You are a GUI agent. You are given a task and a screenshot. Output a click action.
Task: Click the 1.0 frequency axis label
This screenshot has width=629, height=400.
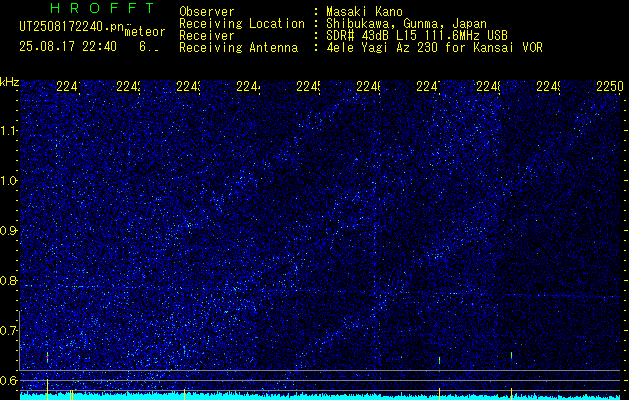point(10,181)
